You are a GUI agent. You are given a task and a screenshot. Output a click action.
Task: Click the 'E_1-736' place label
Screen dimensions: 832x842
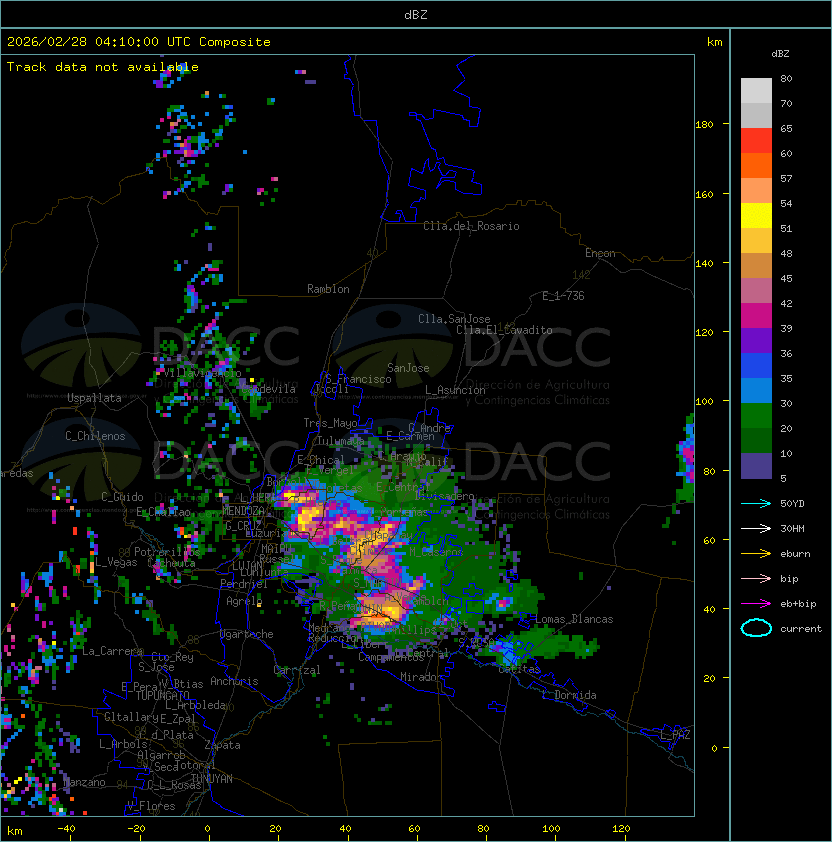tap(563, 296)
